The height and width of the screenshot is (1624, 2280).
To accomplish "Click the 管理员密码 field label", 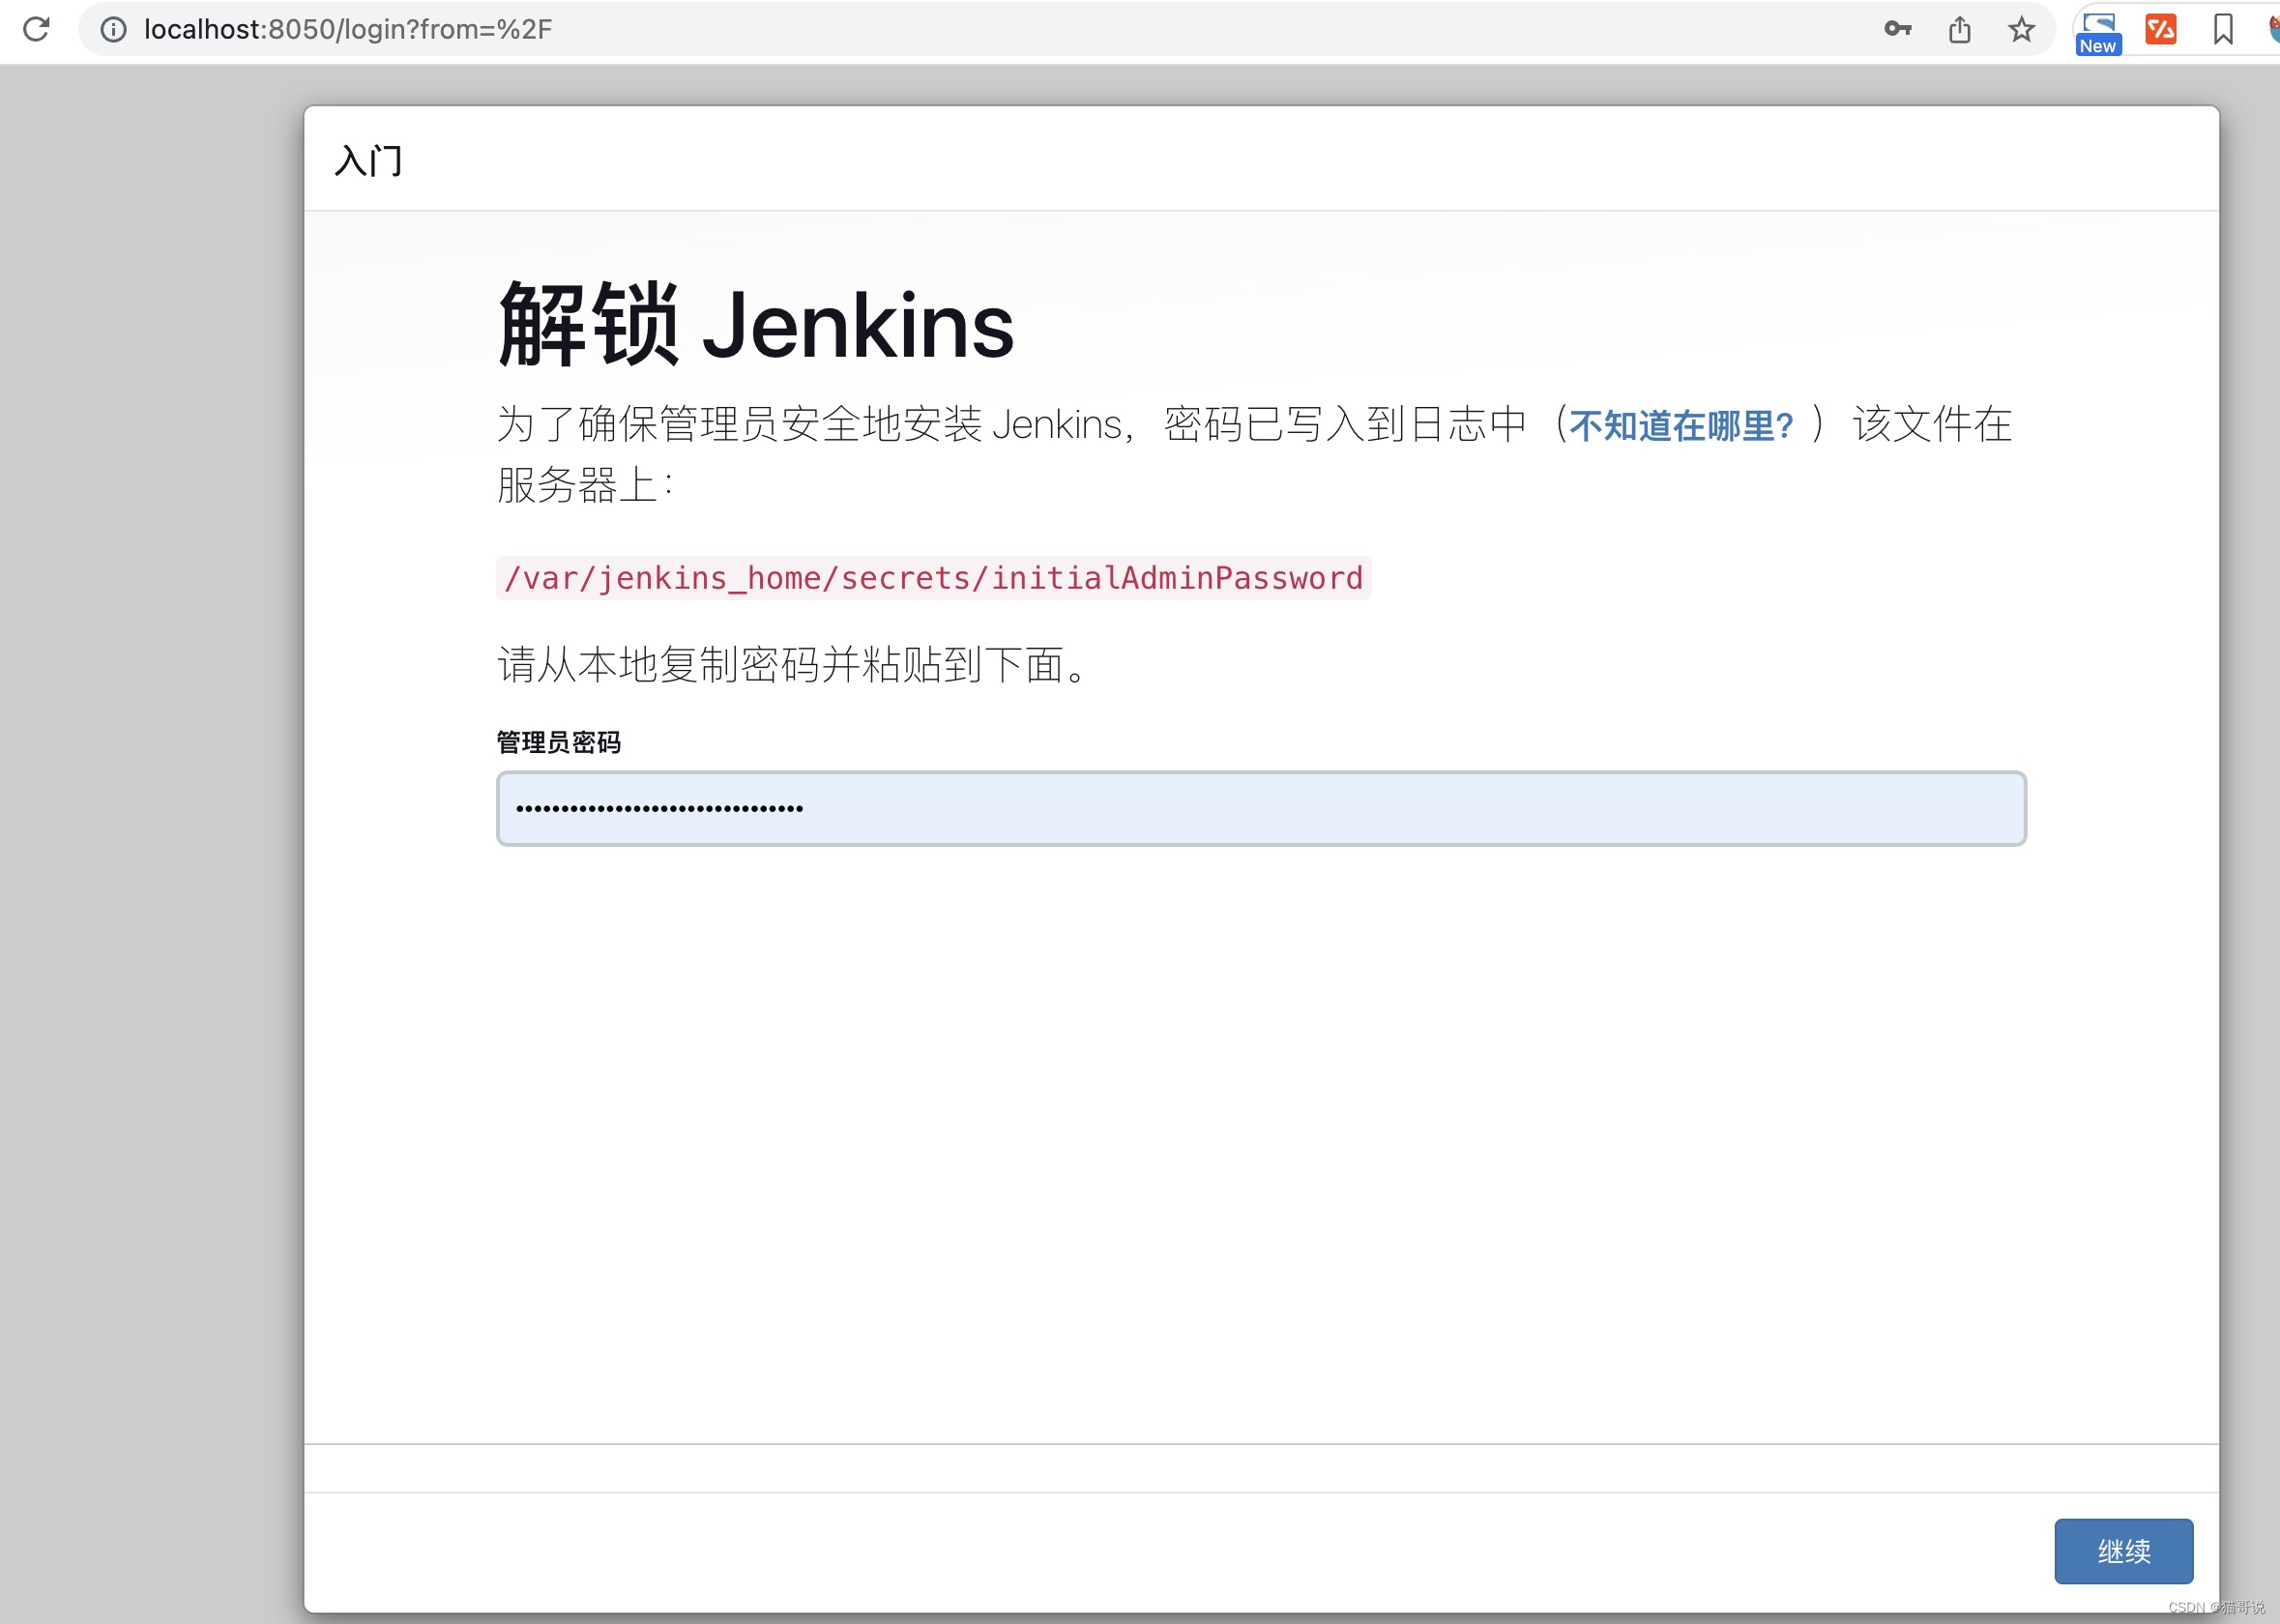I will [558, 742].
